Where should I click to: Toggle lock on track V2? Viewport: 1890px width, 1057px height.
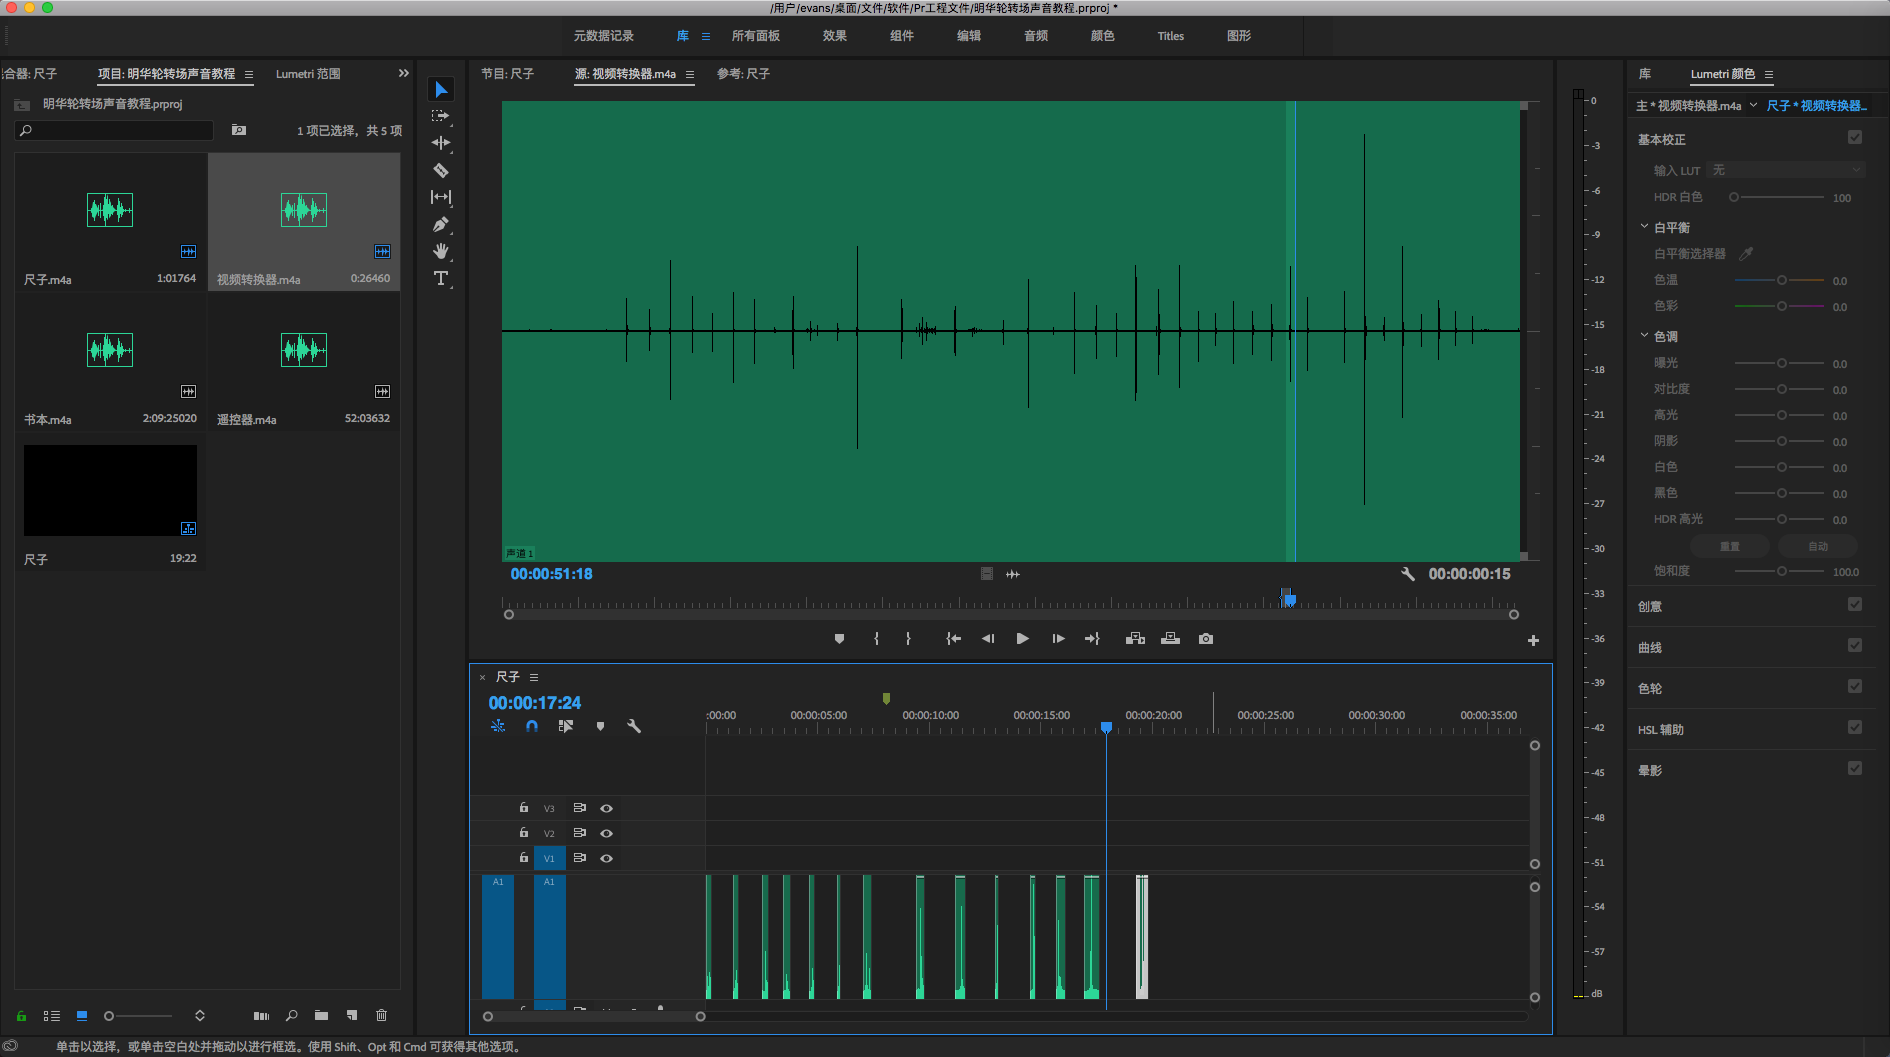(x=524, y=832)
